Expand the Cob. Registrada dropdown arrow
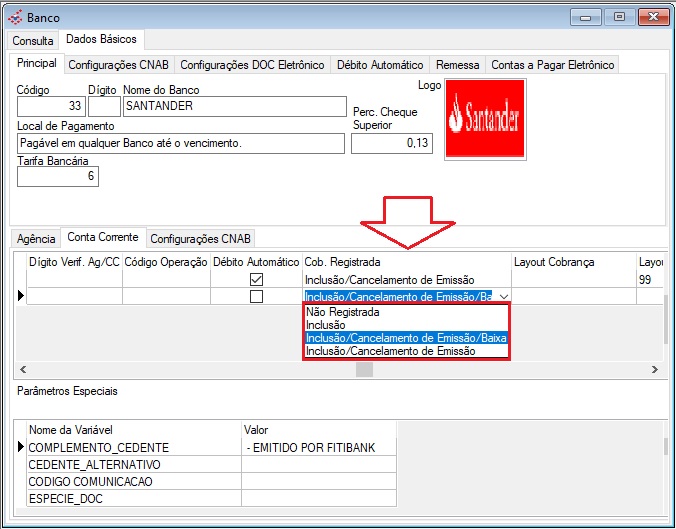 pos(503,297)
